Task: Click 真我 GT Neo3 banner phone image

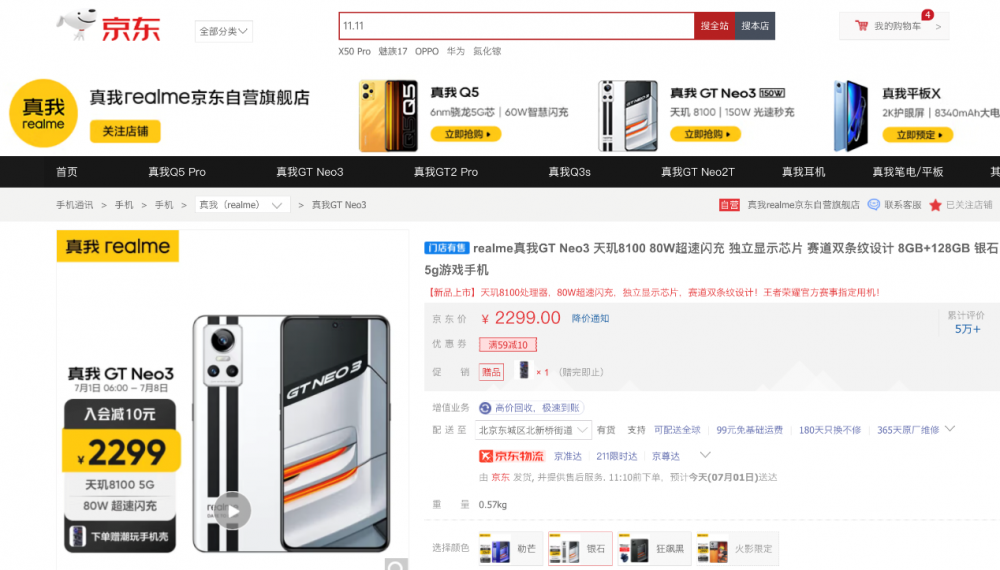Action: [628, 116]
